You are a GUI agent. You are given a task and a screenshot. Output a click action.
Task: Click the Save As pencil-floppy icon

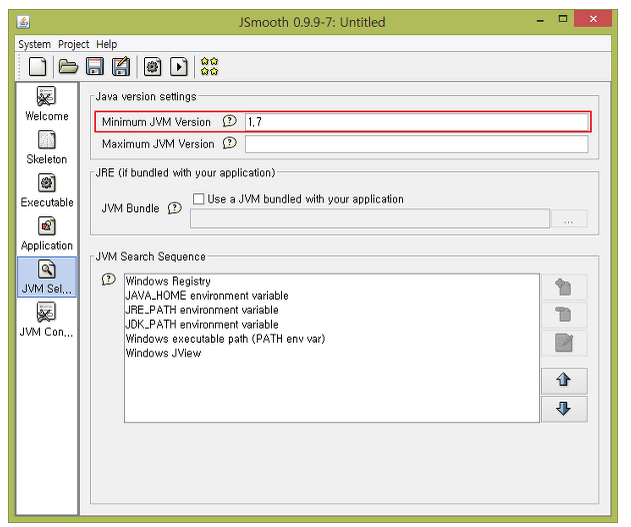(121, 66)
